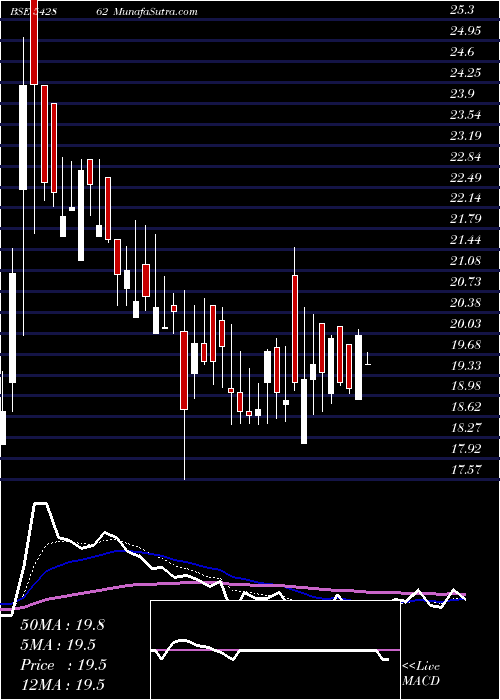Screen dimensions: 500x700
Task: Click the 19.33 price axis label
Action: pos(465,366)
